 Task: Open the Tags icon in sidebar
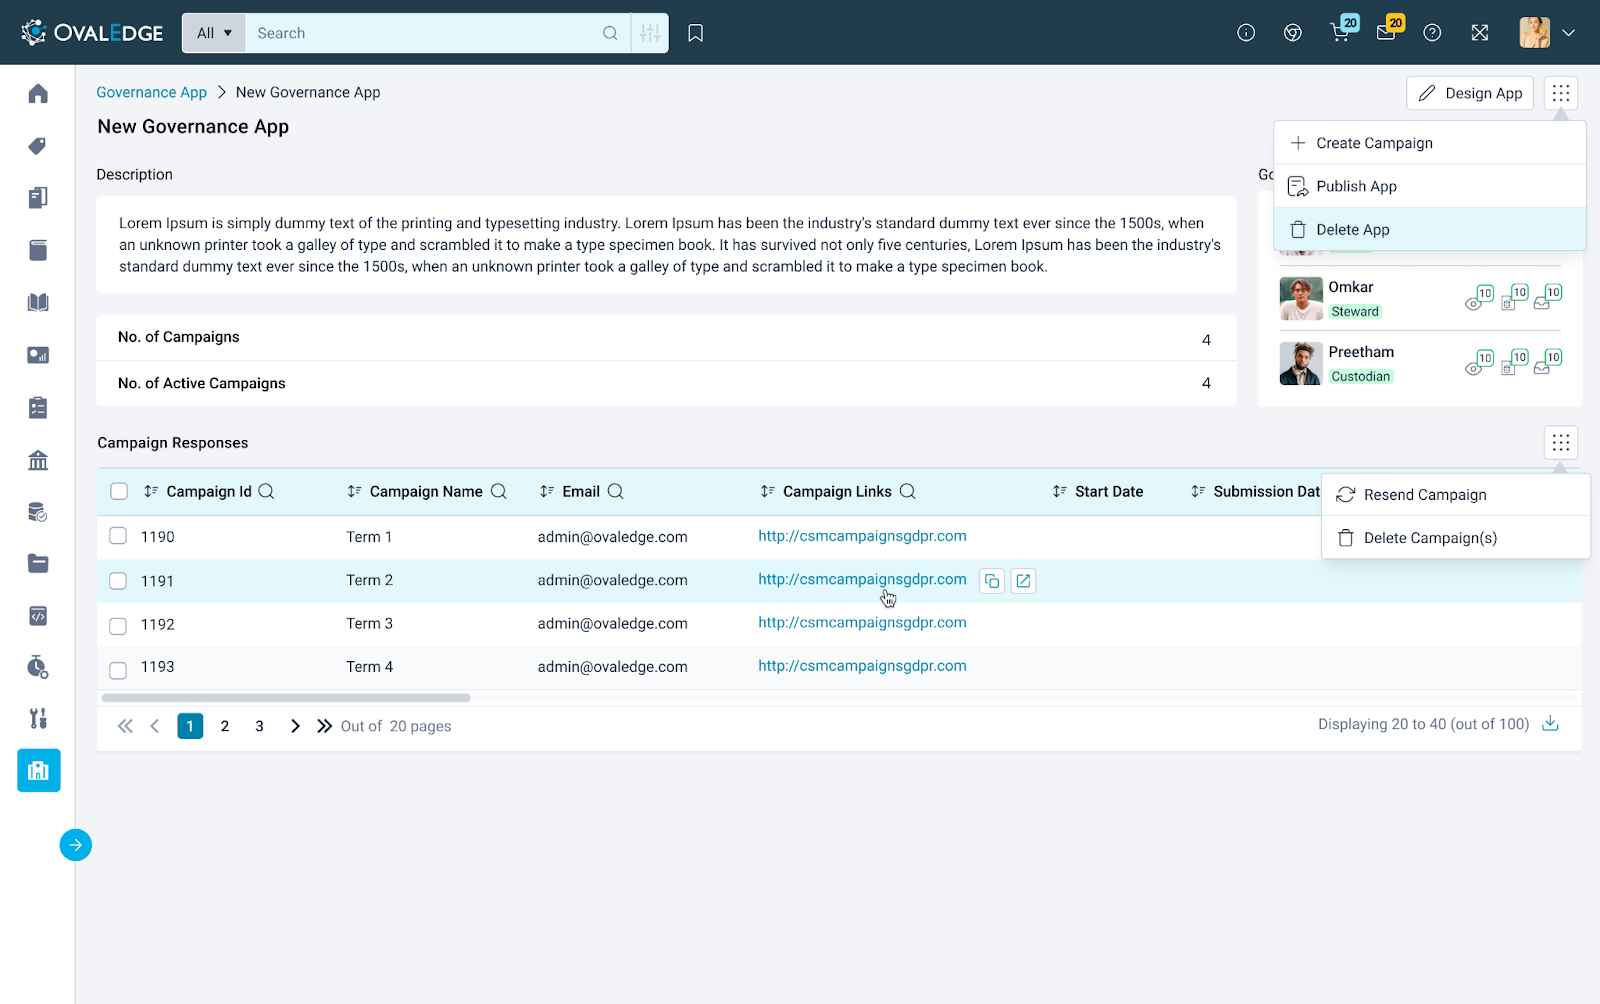pos(38,146)
